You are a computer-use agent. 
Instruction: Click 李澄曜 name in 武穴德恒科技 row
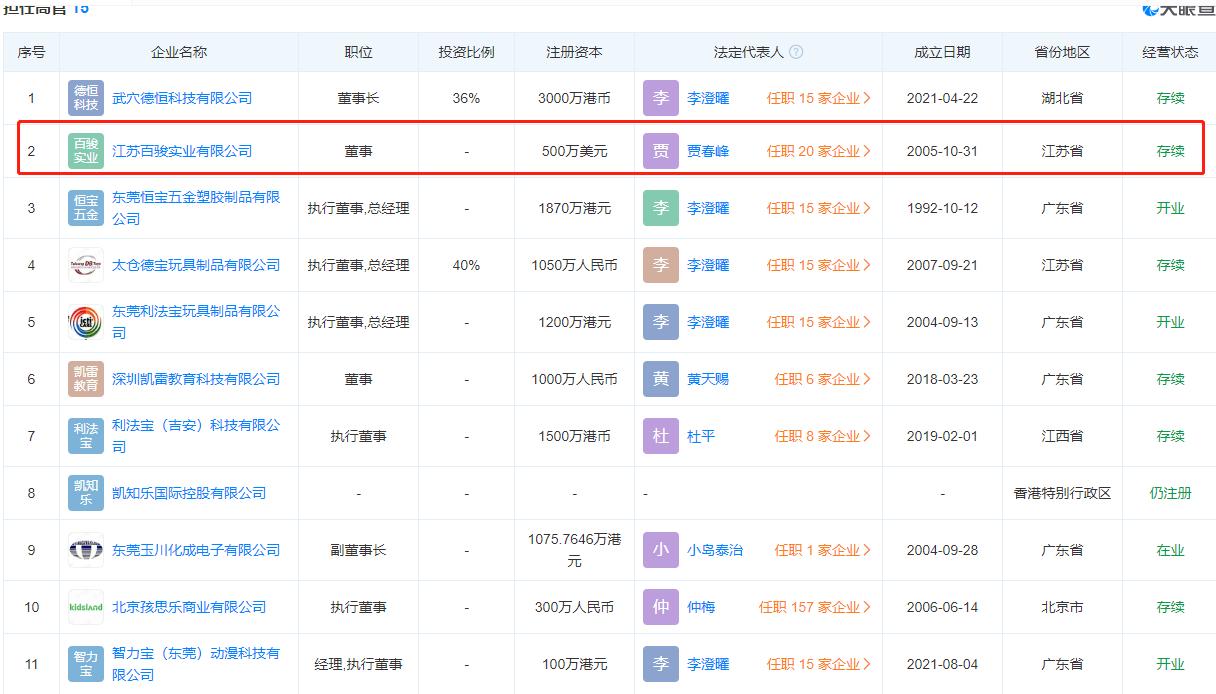click(x=708, y=98)
